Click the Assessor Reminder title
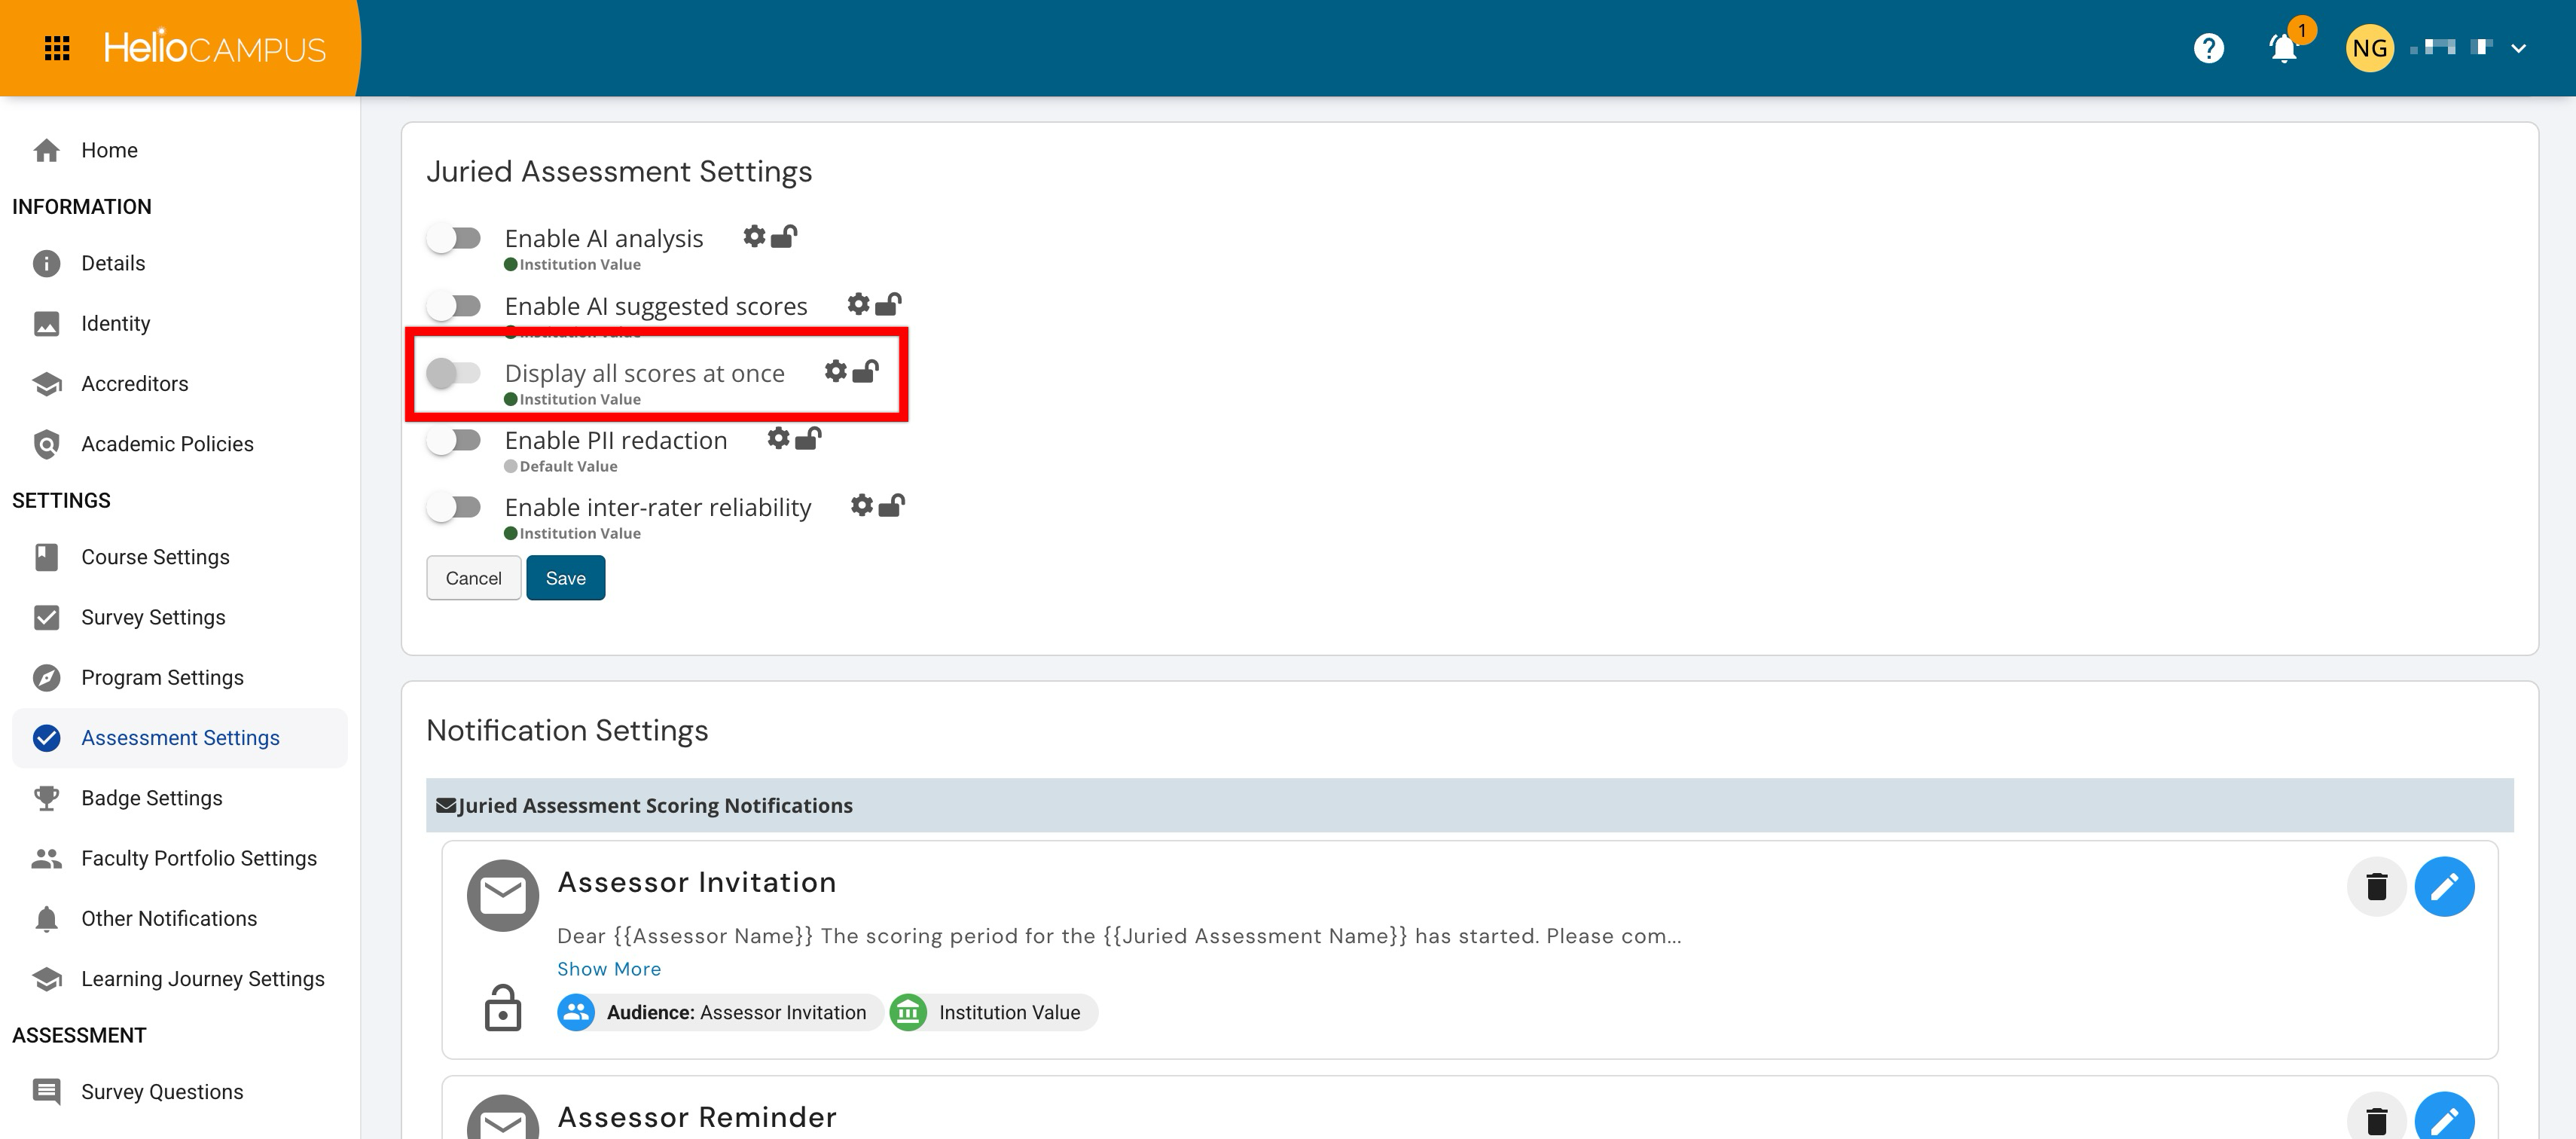This screenshot has width=2576, height=1139. tap(697, 1117)
